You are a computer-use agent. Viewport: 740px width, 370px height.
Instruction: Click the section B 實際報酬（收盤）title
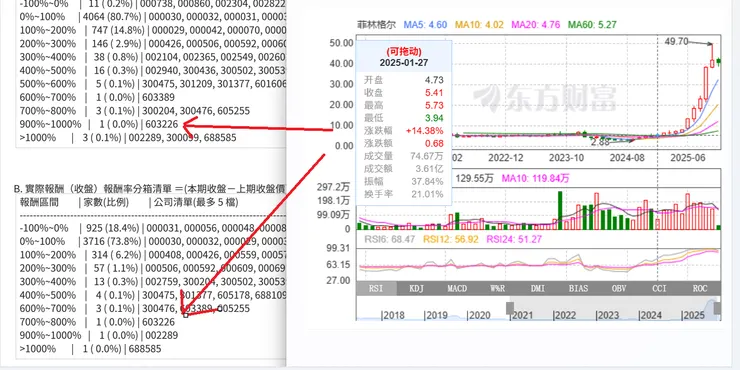150,189
